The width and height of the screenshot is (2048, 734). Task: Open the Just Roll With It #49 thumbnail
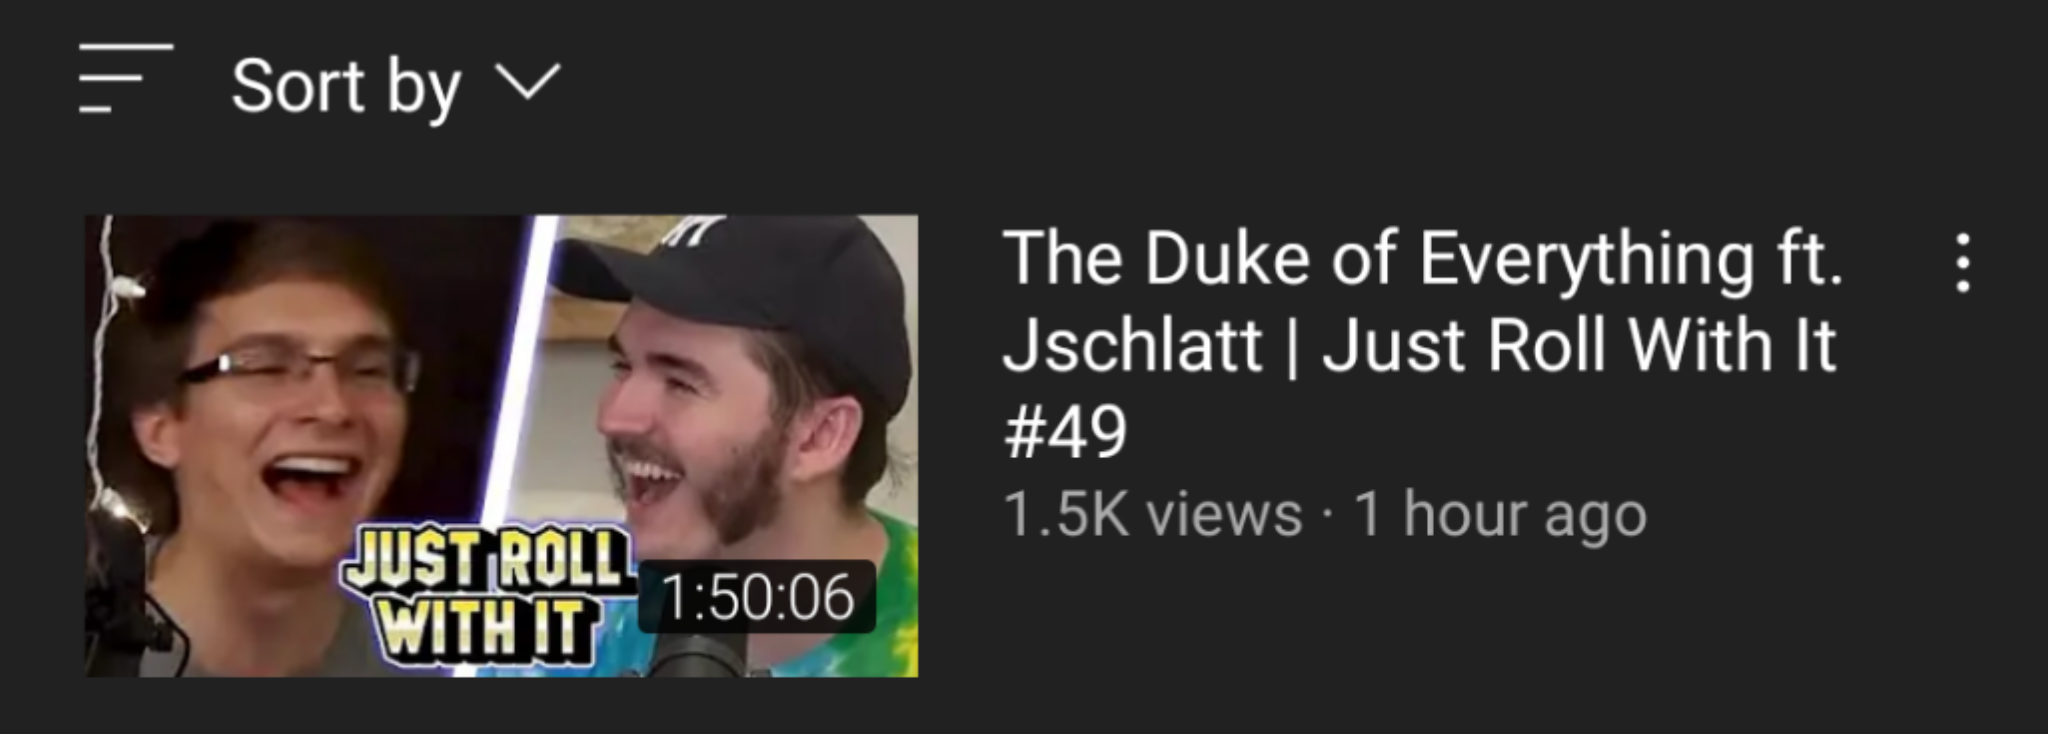click(x=502, y=445)
